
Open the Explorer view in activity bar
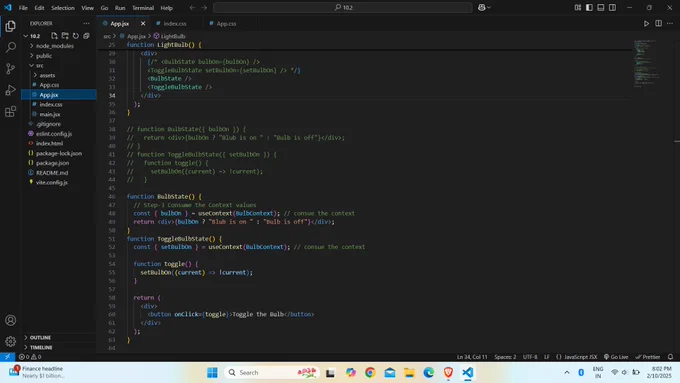tap(10, 26)
